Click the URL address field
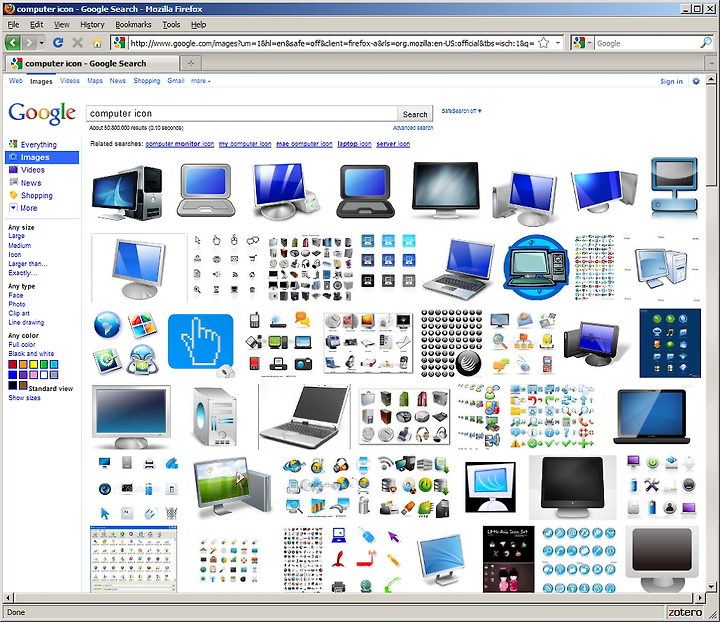The width and height of the screenshot is (720, 622). point(332,44)
